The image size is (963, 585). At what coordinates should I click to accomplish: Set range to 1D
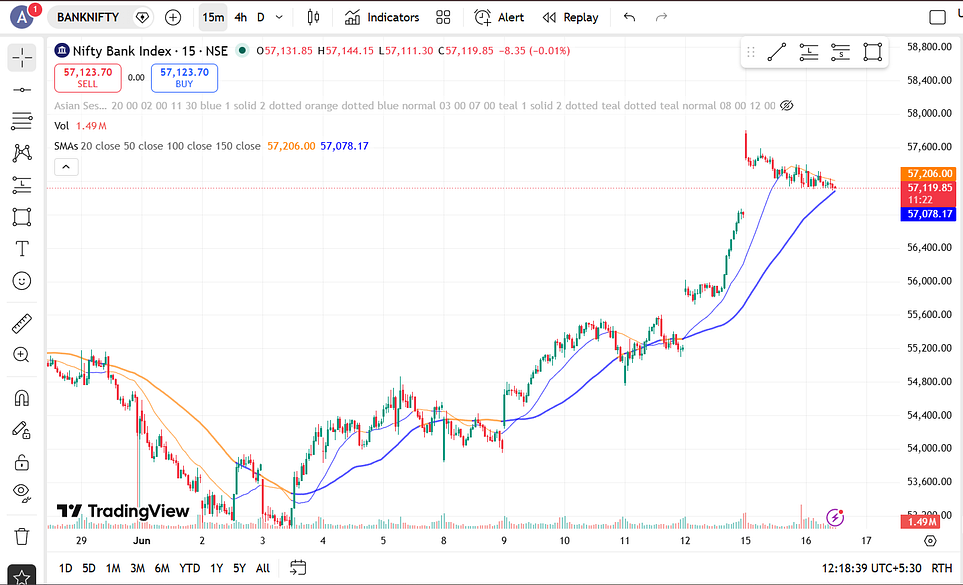tap(66, 568)
